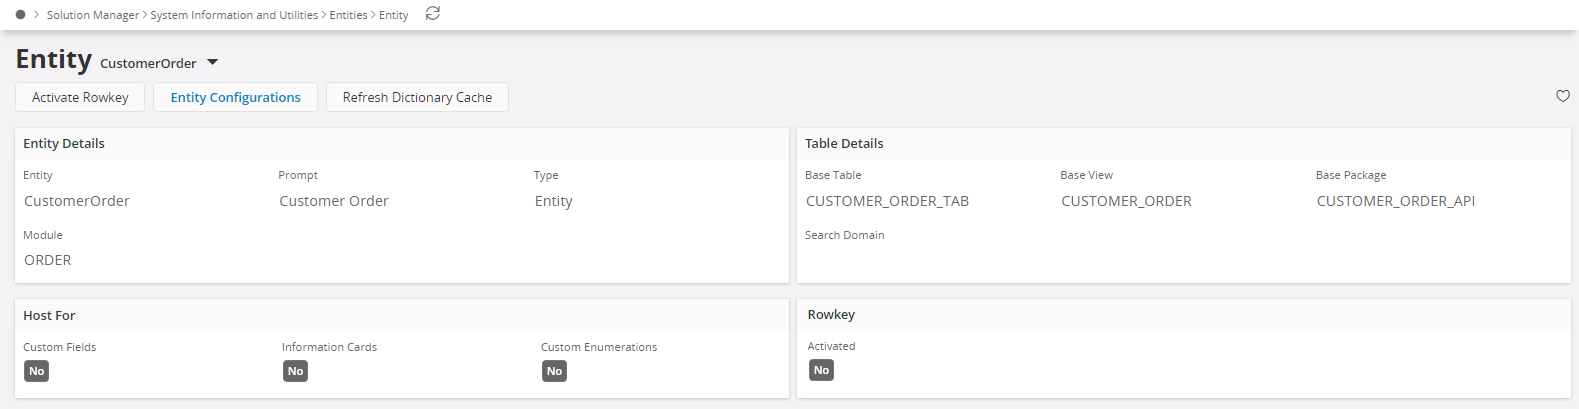Open the CustomerOrder entity selector dropdown
The image size is (1579, 409).
tap(212, 63)
